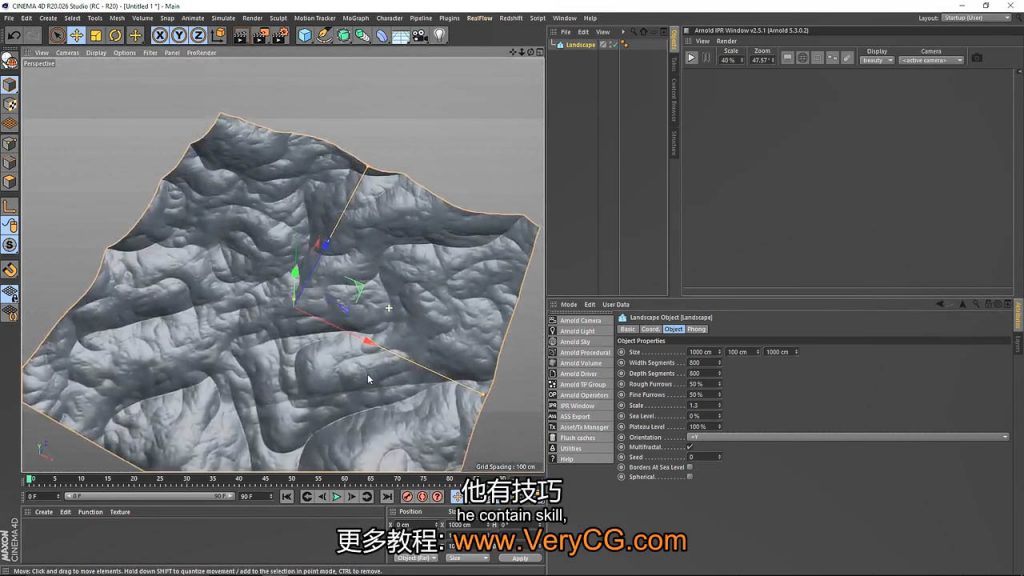Open the IPR Window button
This screenshot has height=576, width=1024.
pyautogui.click(x=581, y=406)
